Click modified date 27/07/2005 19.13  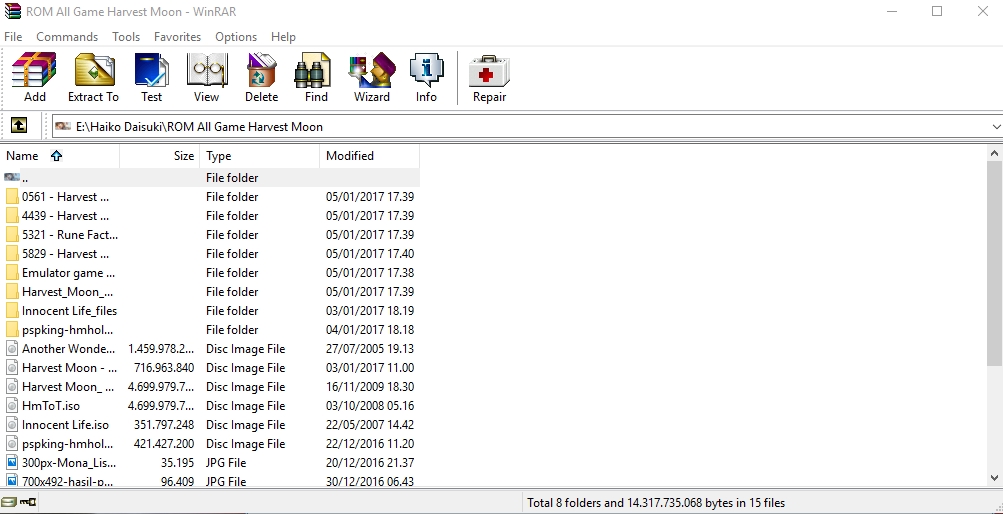(370, 348)
